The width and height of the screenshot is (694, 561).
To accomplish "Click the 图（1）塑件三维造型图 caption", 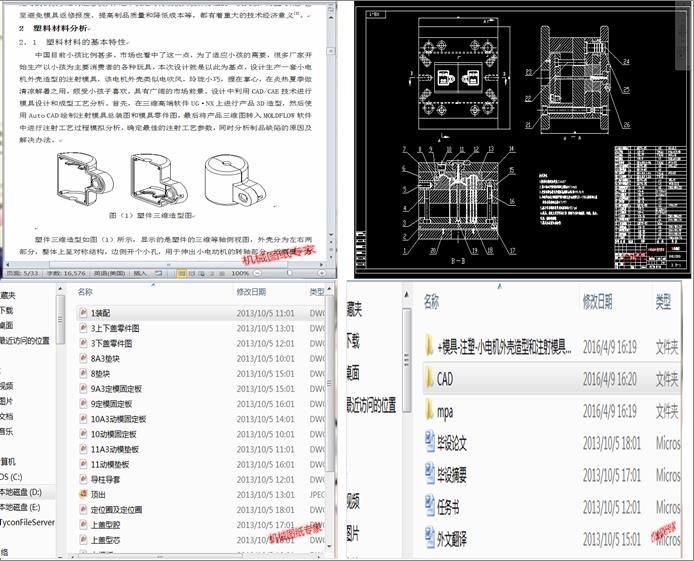I will [151, 215].
